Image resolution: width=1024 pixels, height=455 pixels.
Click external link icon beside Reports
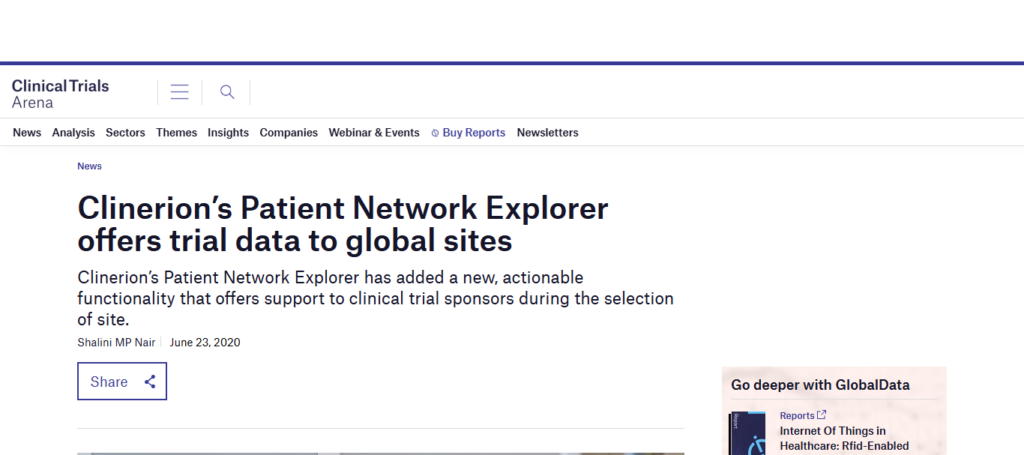[x=822, y=415]
